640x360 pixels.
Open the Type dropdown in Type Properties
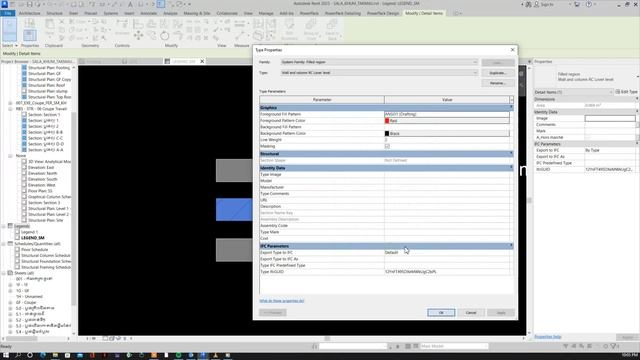tap(475, 73)
